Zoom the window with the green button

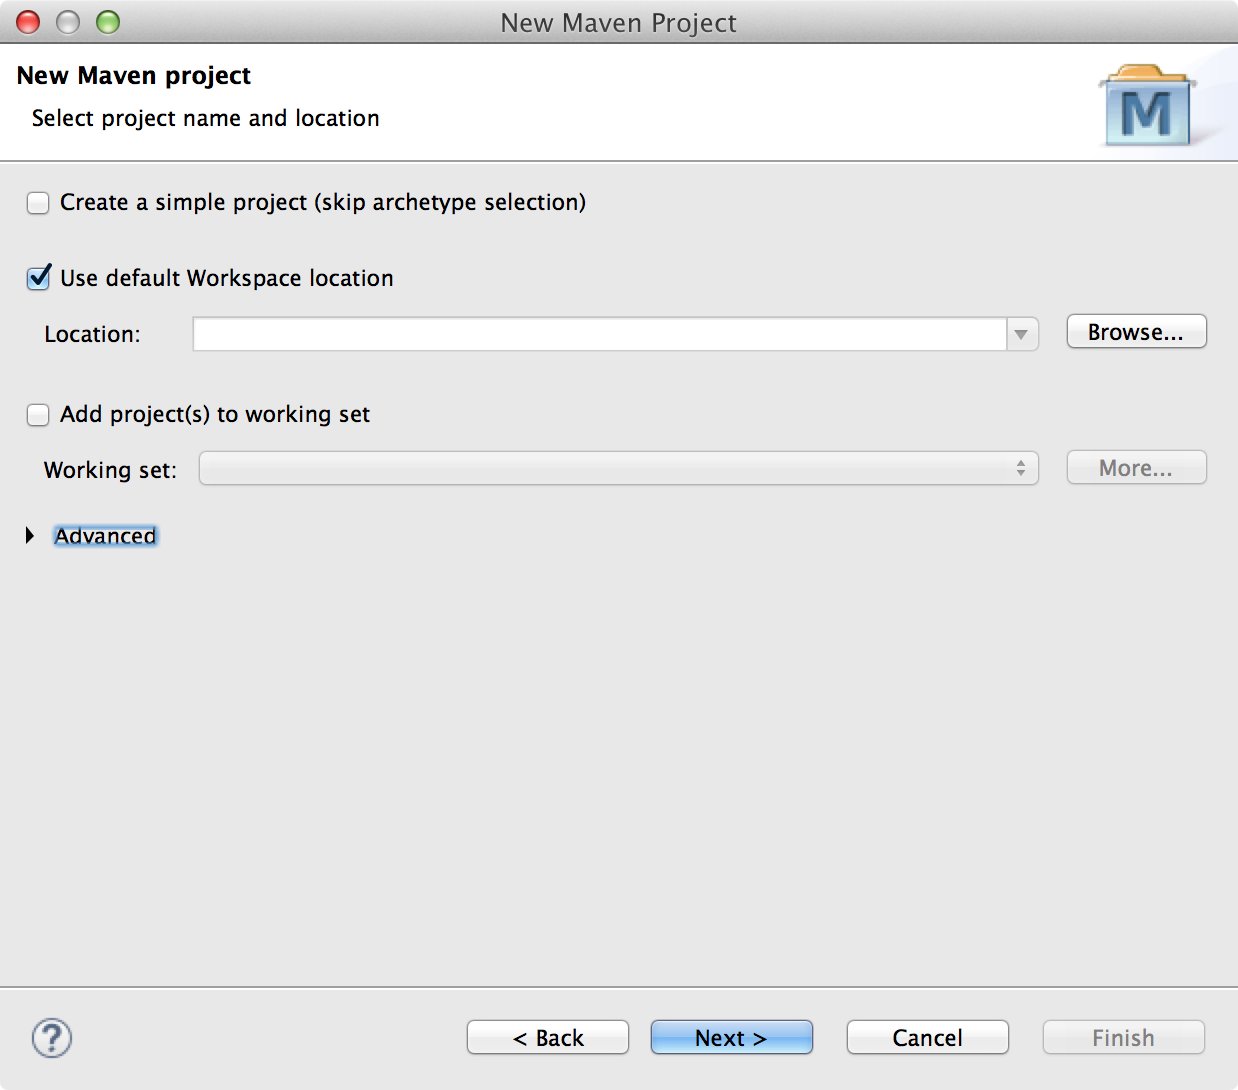108,22
